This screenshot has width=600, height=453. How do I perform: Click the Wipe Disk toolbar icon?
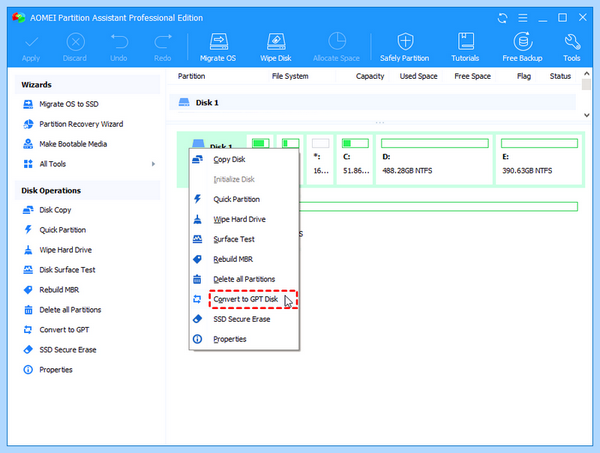(276, 42)
